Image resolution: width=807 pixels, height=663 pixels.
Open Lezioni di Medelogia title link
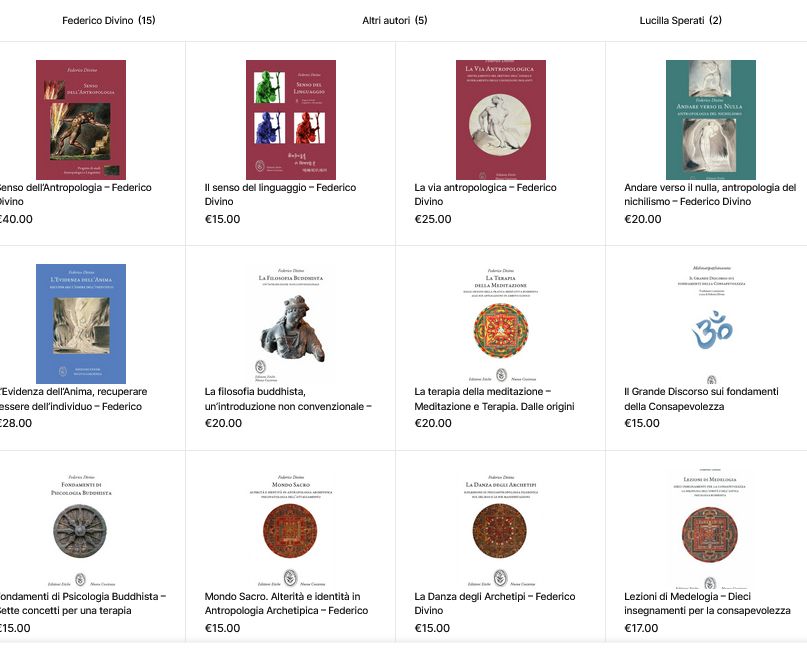(708, 603)
